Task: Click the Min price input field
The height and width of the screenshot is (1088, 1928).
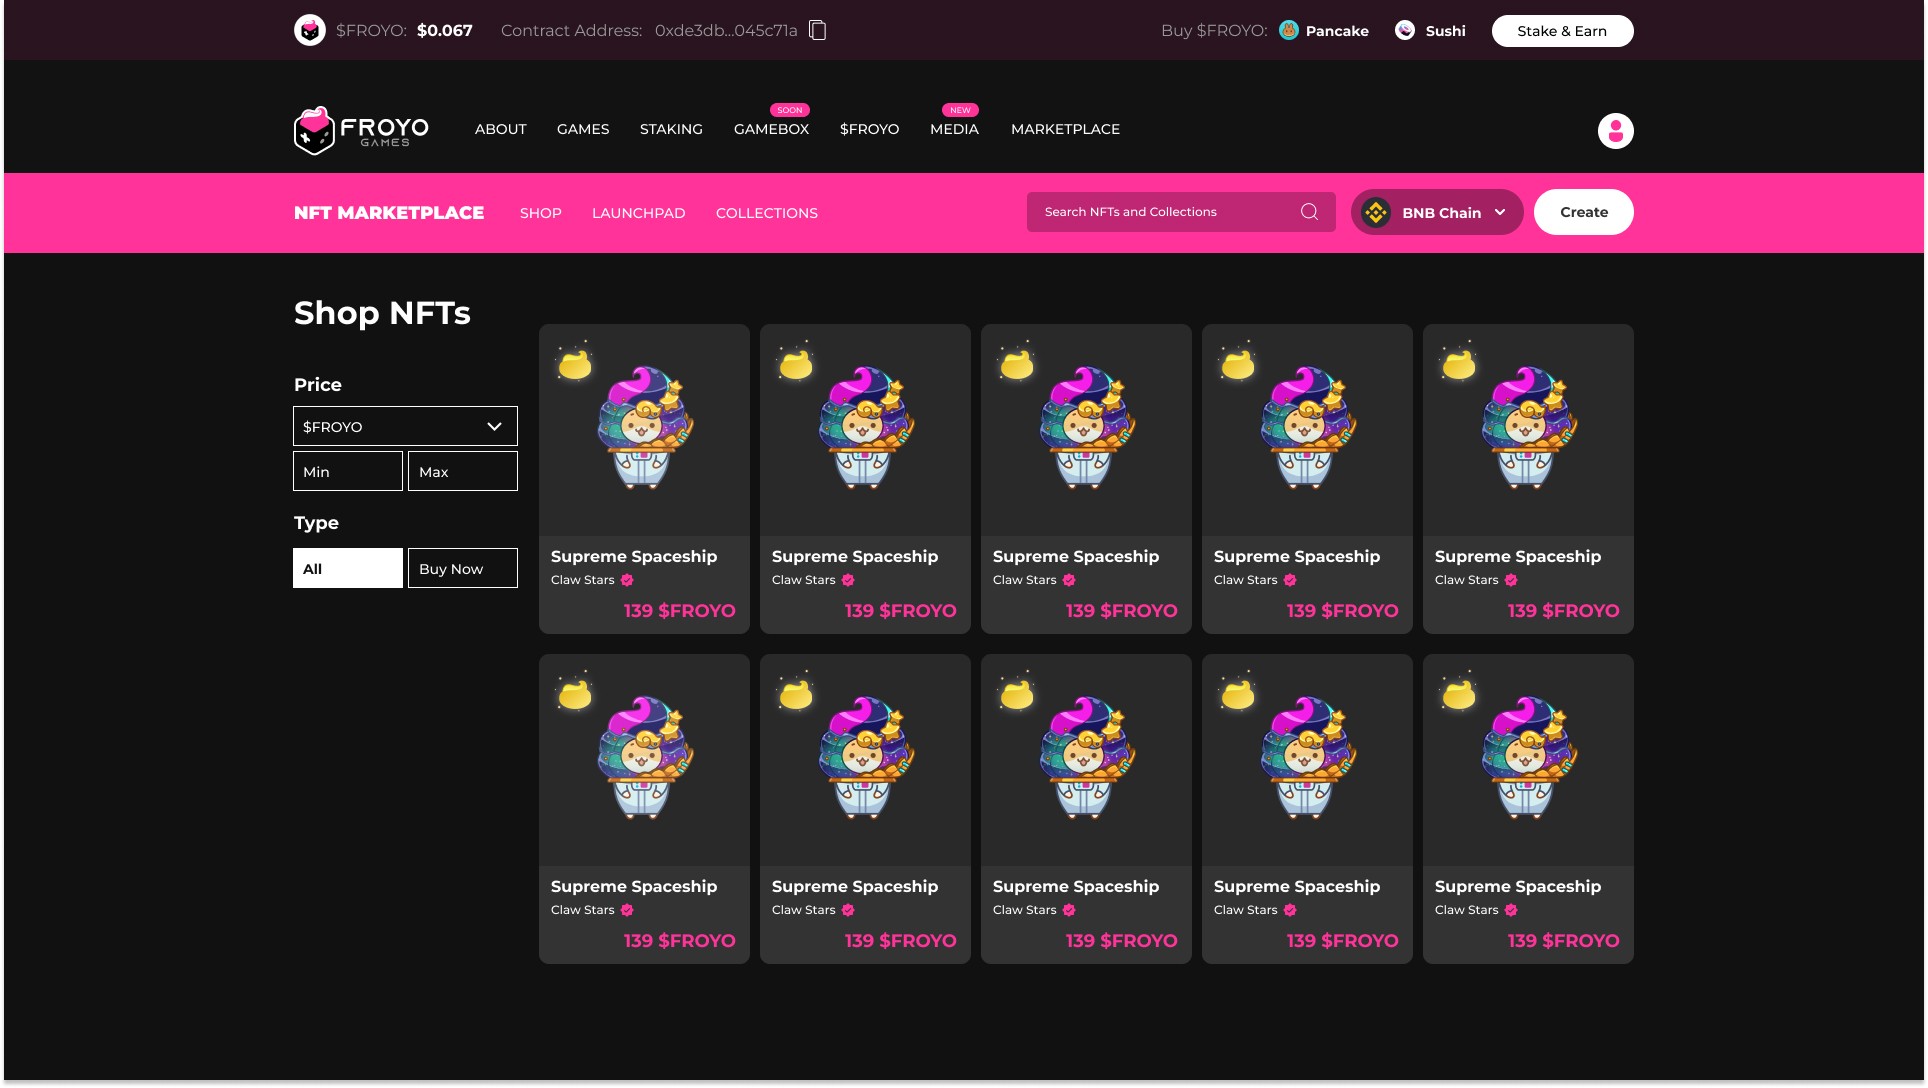Action: coord(347,471)
